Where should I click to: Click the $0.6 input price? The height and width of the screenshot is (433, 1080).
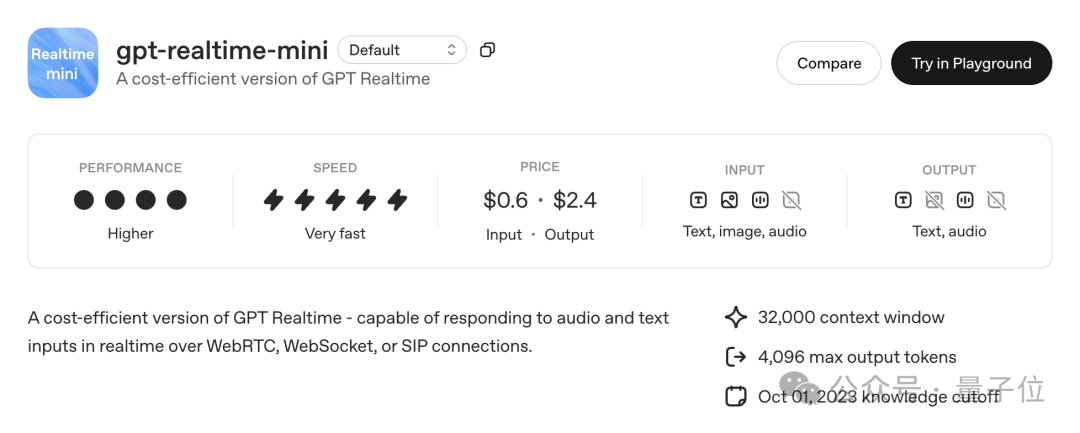pos(505,200)
